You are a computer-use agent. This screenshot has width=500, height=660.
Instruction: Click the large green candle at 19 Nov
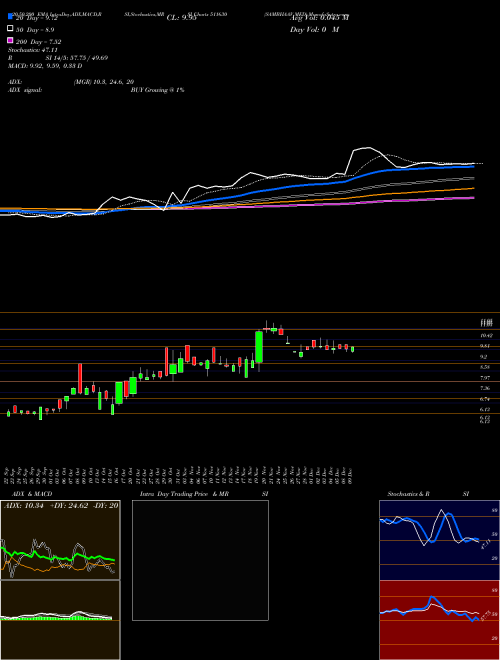point(259,347)
